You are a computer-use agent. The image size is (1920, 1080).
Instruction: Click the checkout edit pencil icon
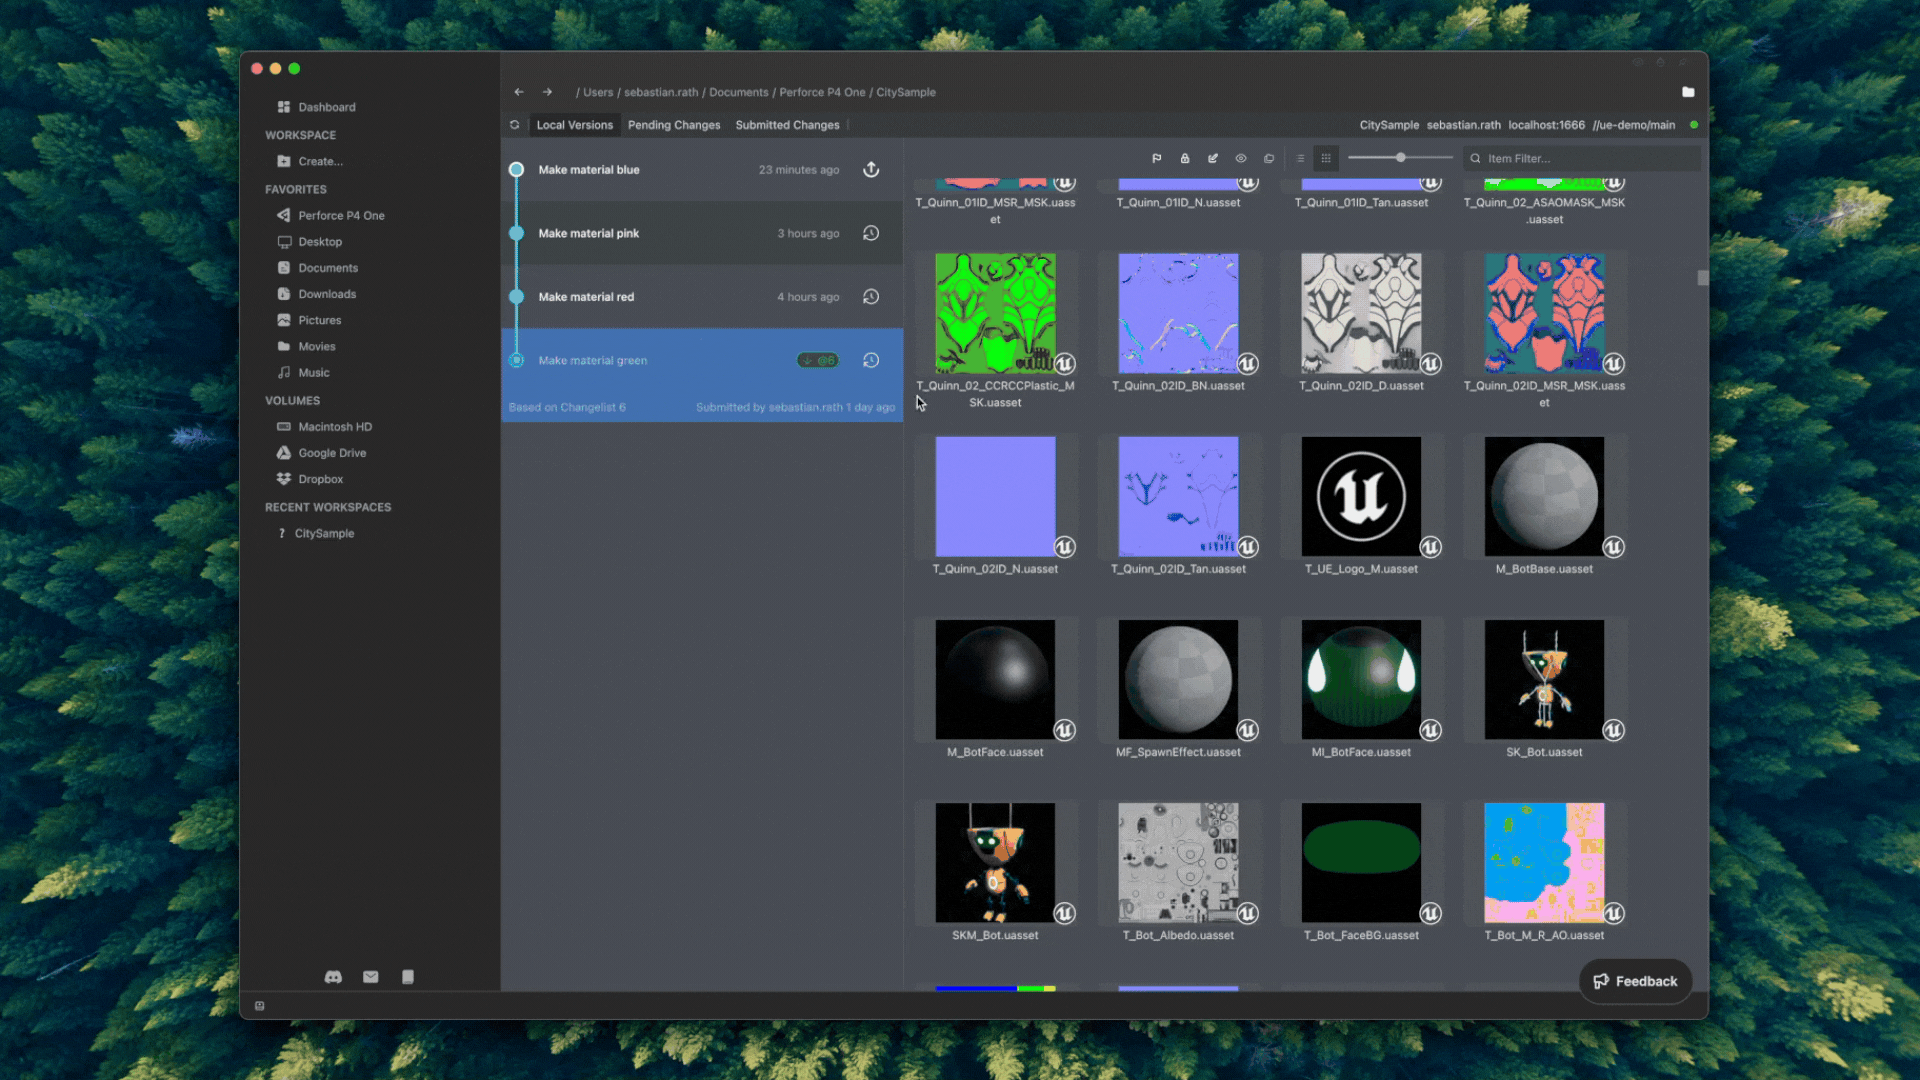[1213, 158]
